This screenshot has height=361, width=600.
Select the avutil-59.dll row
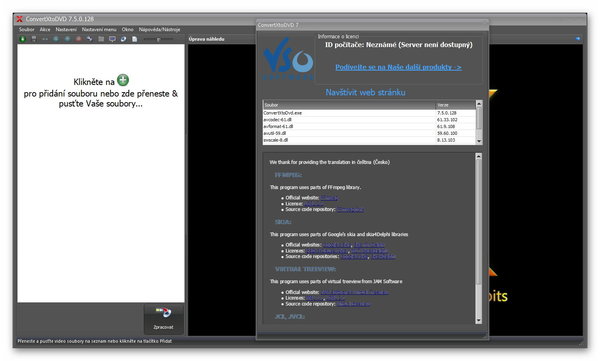pos(369,133)
